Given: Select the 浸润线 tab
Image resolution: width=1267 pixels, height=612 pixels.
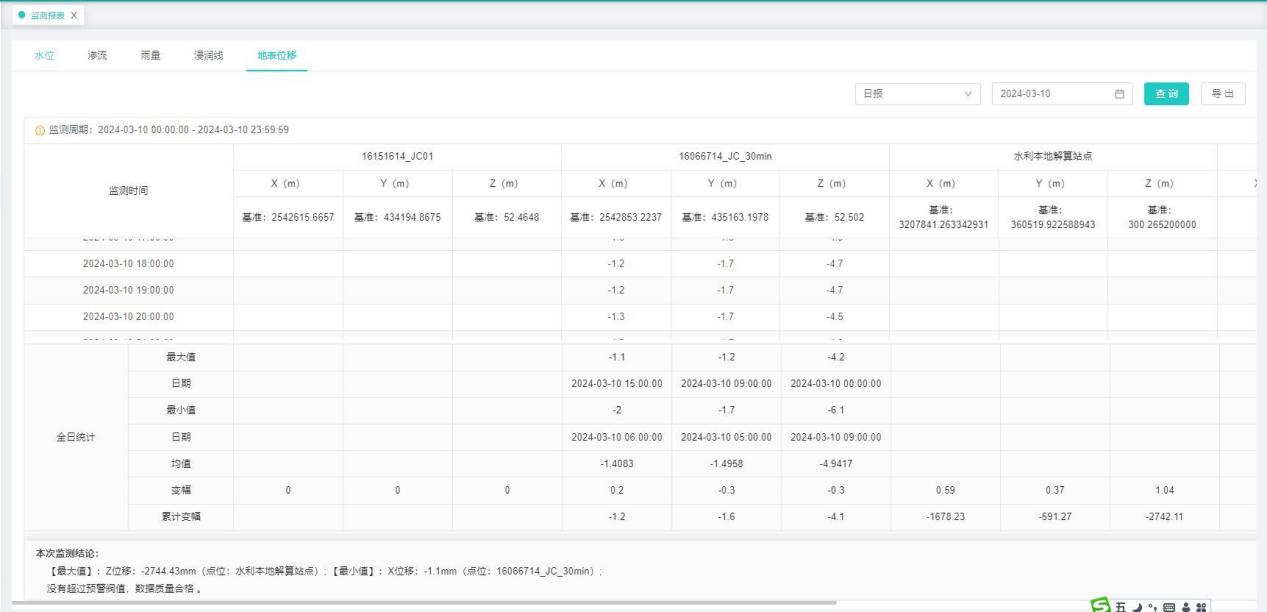Looking at the screenshot, I should coord(208,56).
